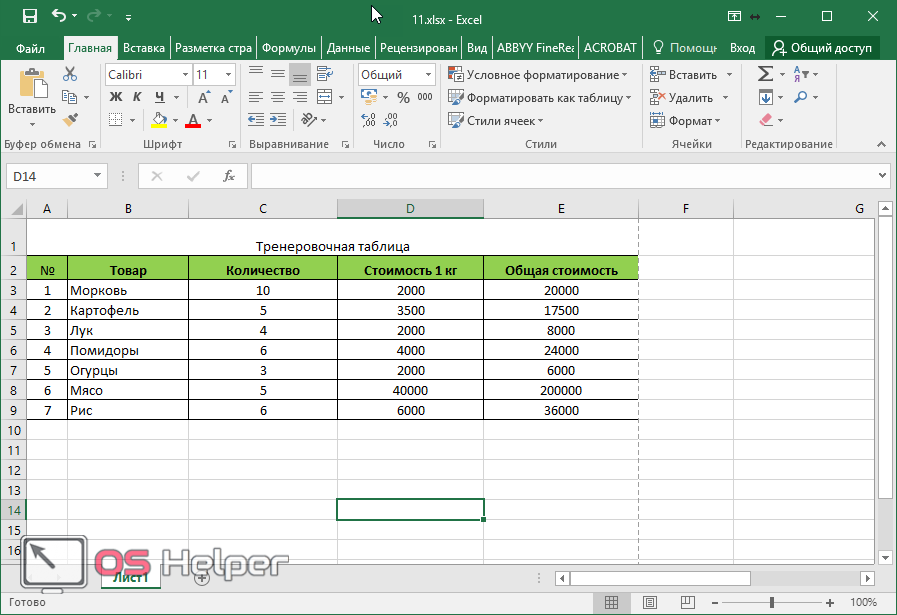Click the Общий доступ share button
Viewport: 897px width, 615px height.
point(821,47)
